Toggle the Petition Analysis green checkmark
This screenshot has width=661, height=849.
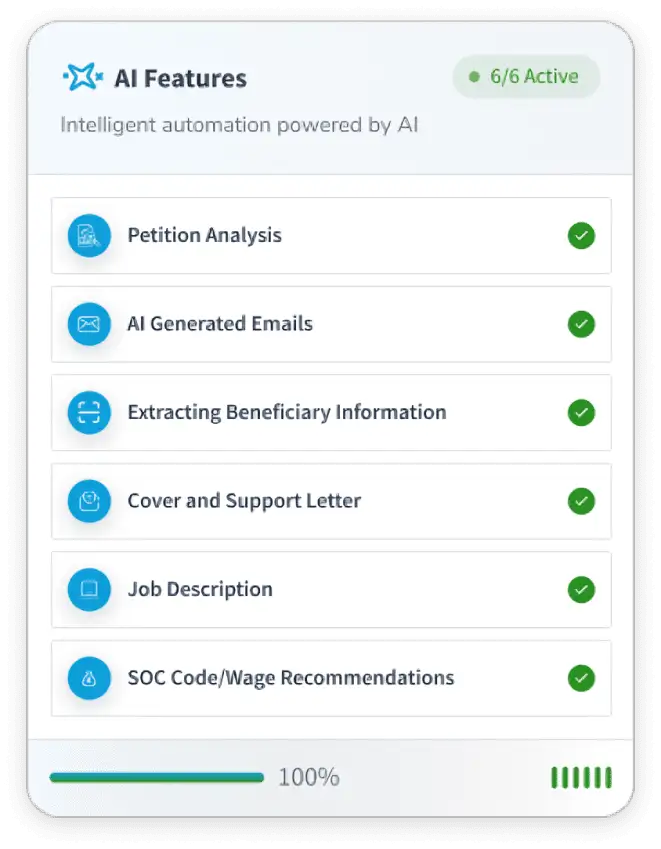coord(581,236)
